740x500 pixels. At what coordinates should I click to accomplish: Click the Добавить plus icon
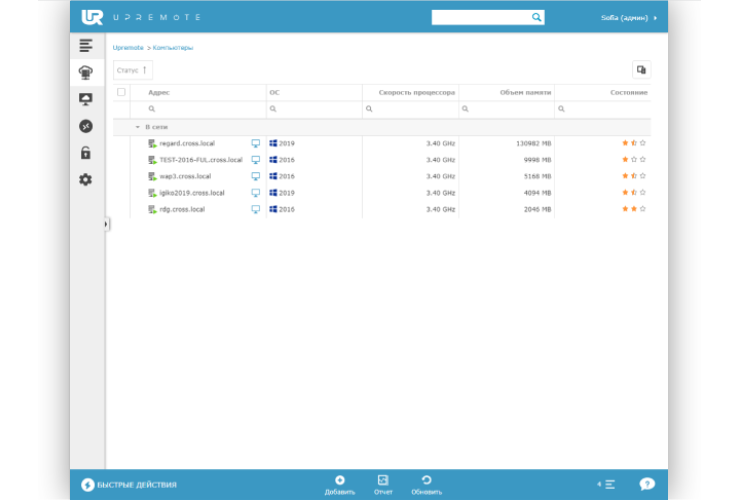coord(339,481)
